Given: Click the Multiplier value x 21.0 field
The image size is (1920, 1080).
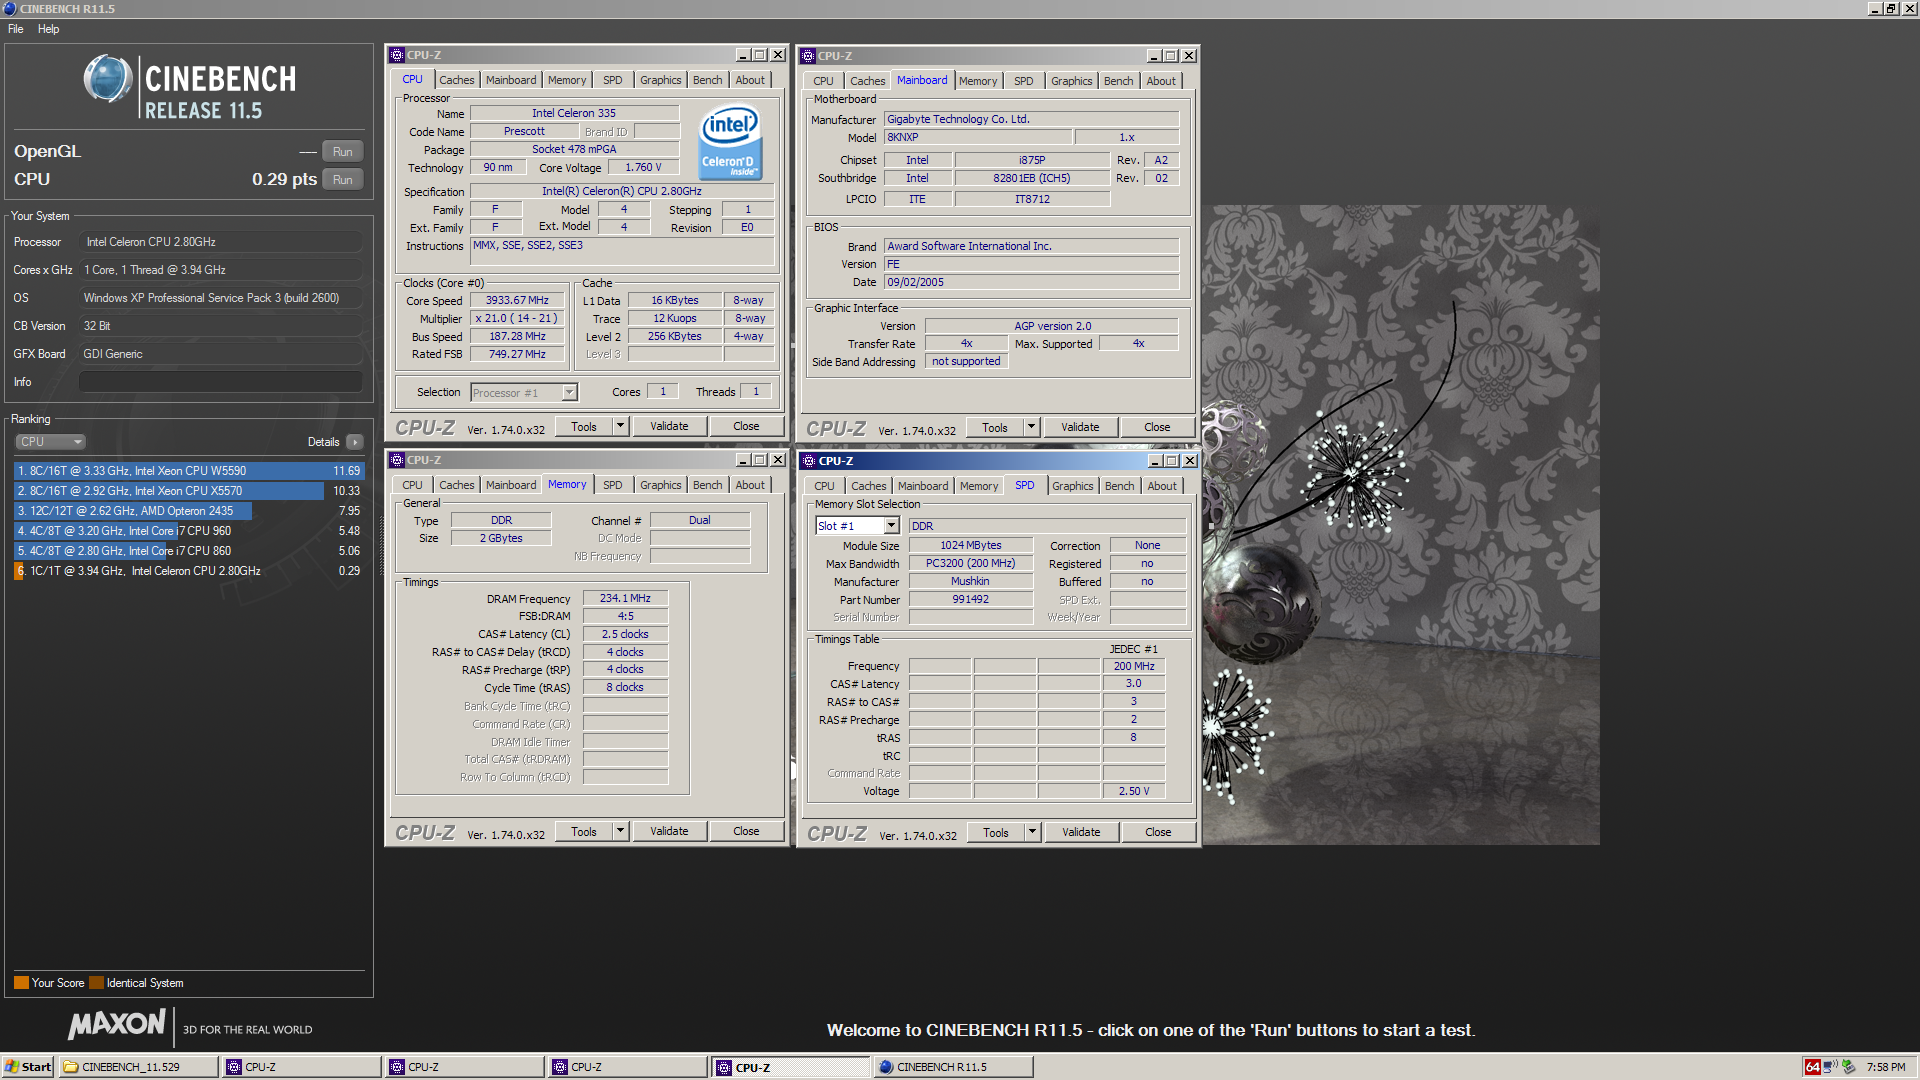Looking at the screenshot, I should tap(517, 318).
